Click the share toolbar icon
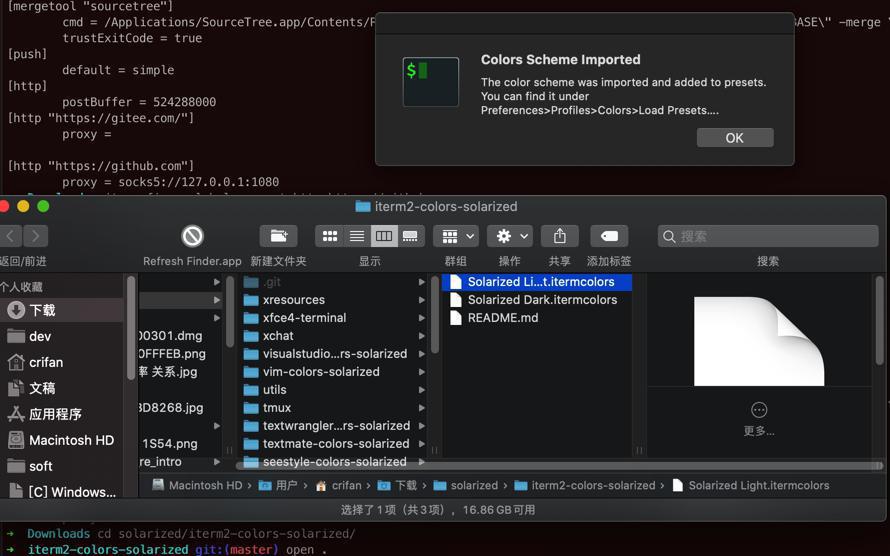This screenshot has width=890, height=556. point(560,236)
